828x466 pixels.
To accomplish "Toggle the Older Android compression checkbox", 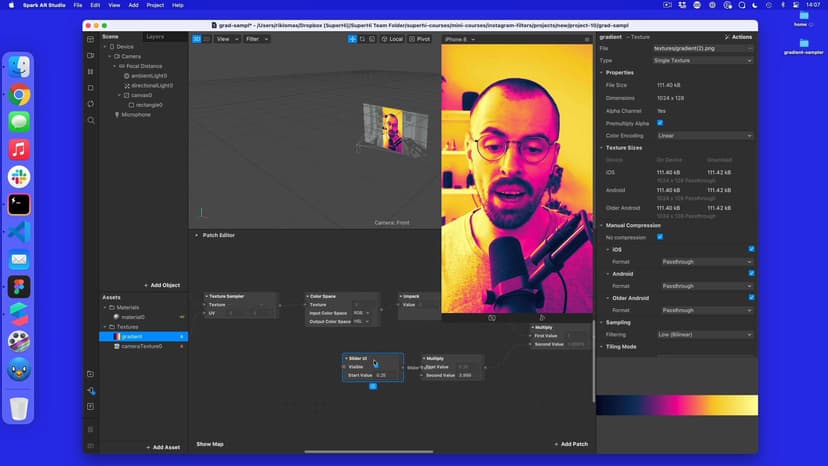I will (x=751, y=297).
